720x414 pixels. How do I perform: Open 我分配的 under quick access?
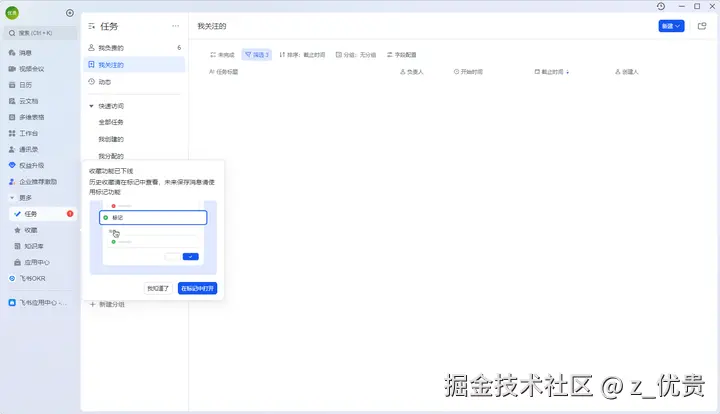111,156
